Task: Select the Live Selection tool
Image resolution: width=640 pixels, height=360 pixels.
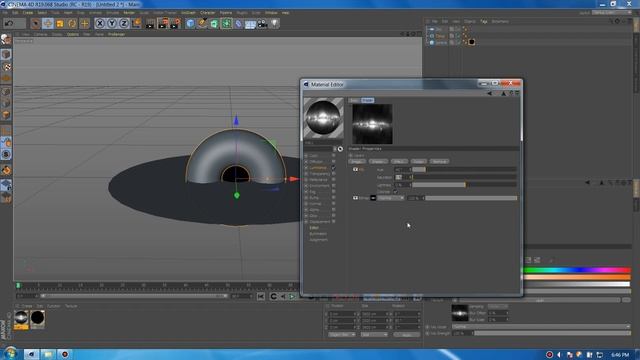Action: click(36, 24)
